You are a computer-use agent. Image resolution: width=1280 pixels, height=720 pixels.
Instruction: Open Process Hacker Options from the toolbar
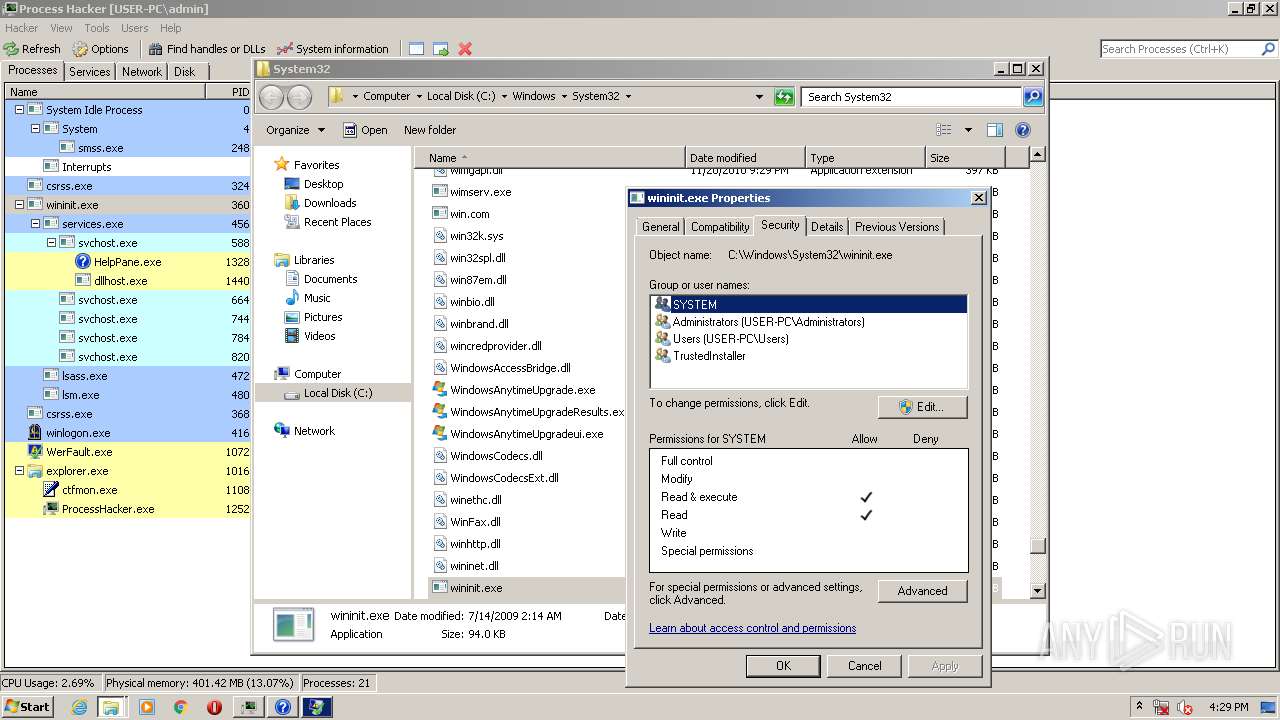click(x=101, y=48)
